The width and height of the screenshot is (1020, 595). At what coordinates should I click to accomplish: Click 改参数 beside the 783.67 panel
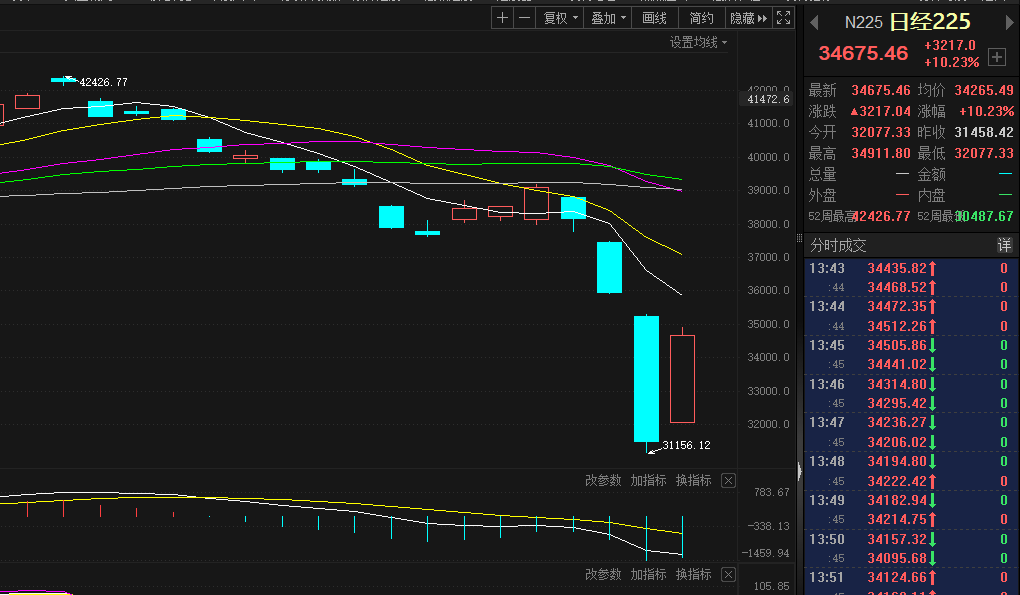[603, 481]
